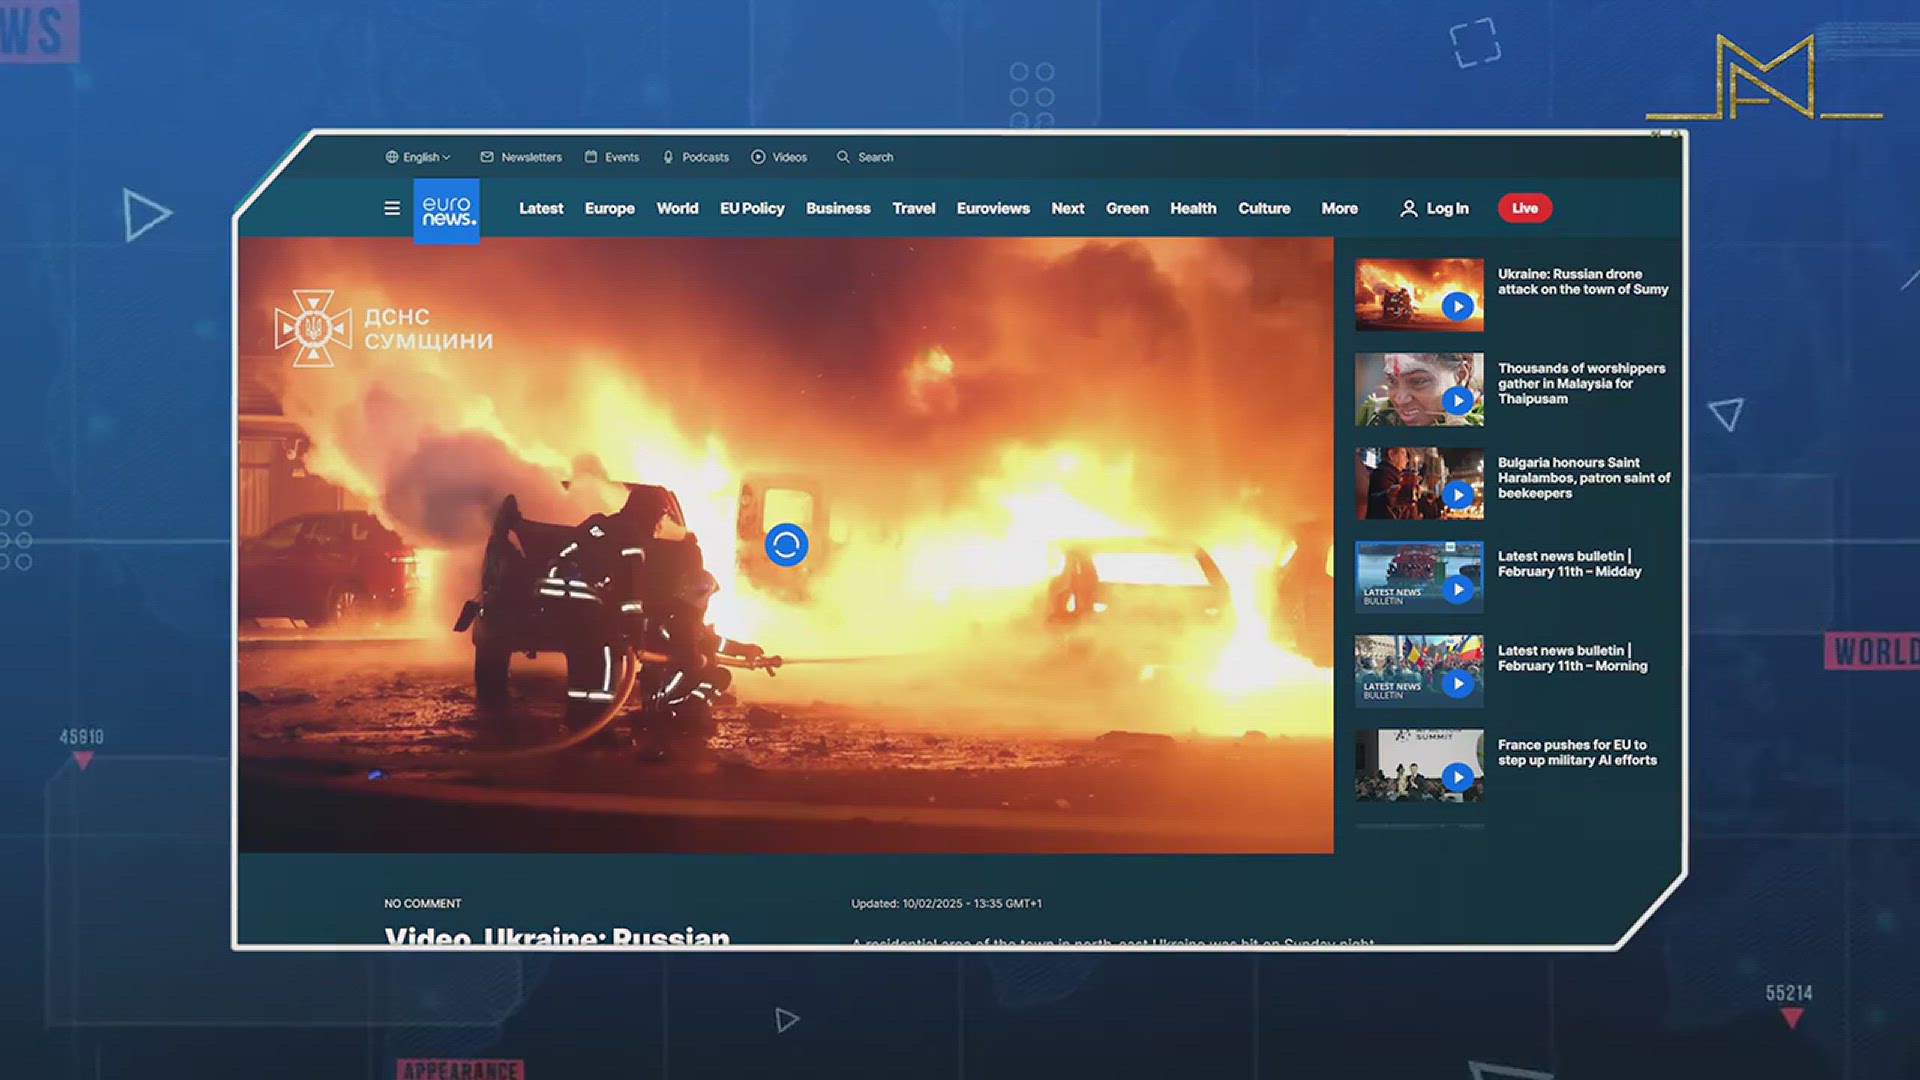Open the Travel section

pyautogui.click(x=914, y=208)
